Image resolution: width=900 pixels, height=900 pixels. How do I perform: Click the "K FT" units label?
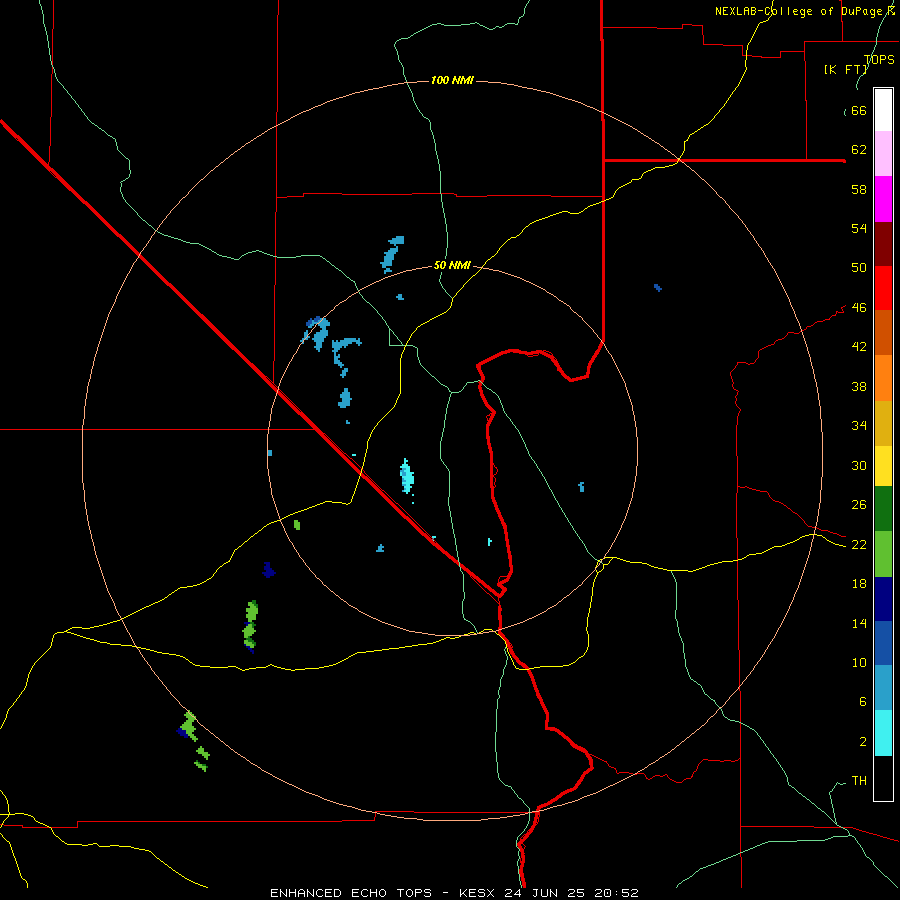(846, 69)
